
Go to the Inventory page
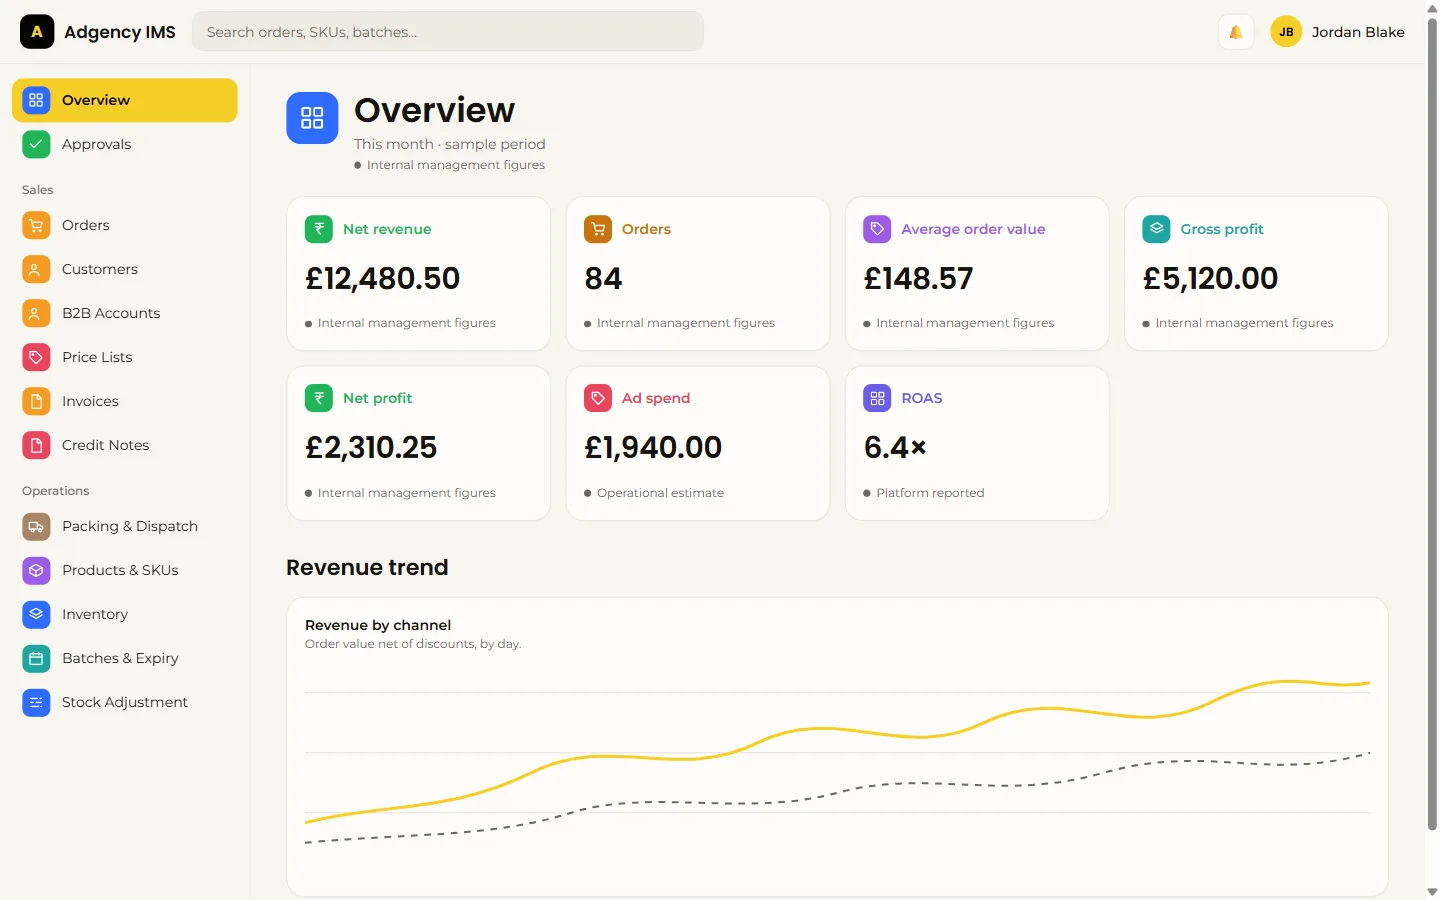coord(125,615)
